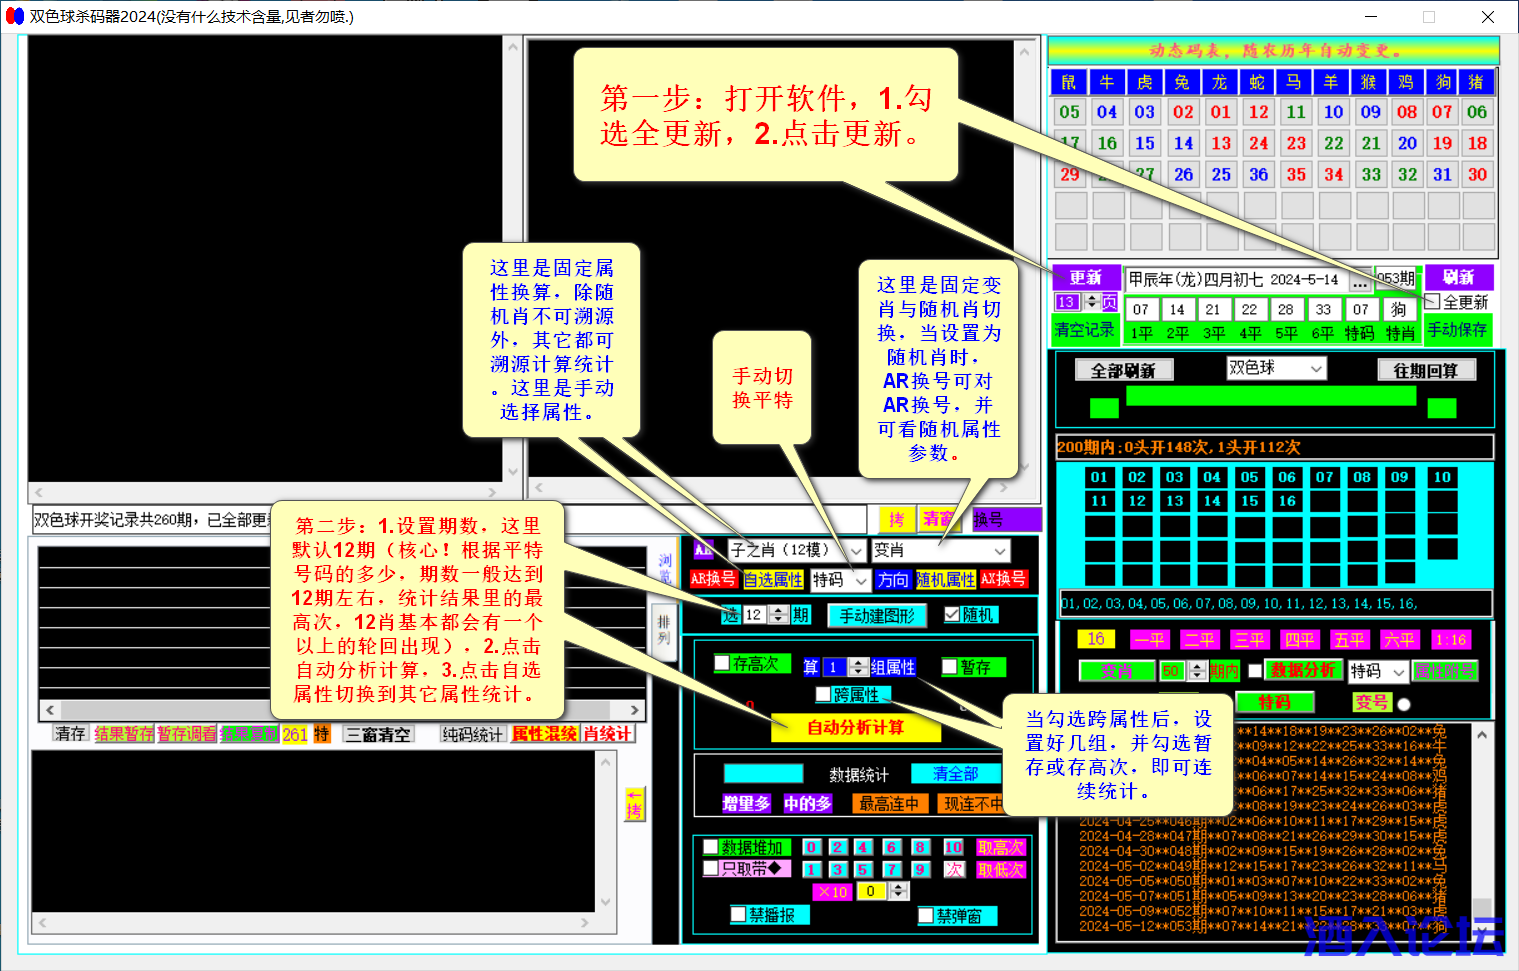Click the purple 换号 icon
Viewport: 1519px width, 971px height.
click(1007, 519)
